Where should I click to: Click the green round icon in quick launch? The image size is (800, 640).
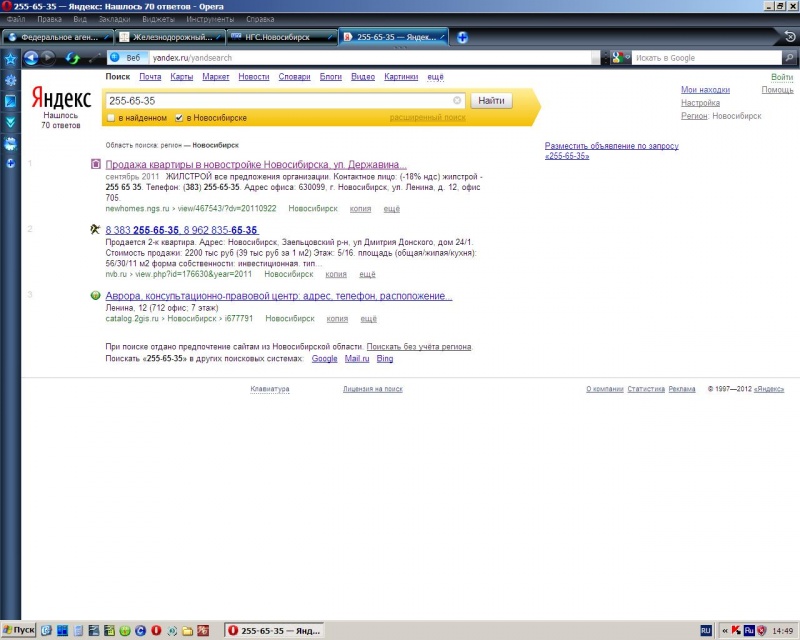coord(124,631)
